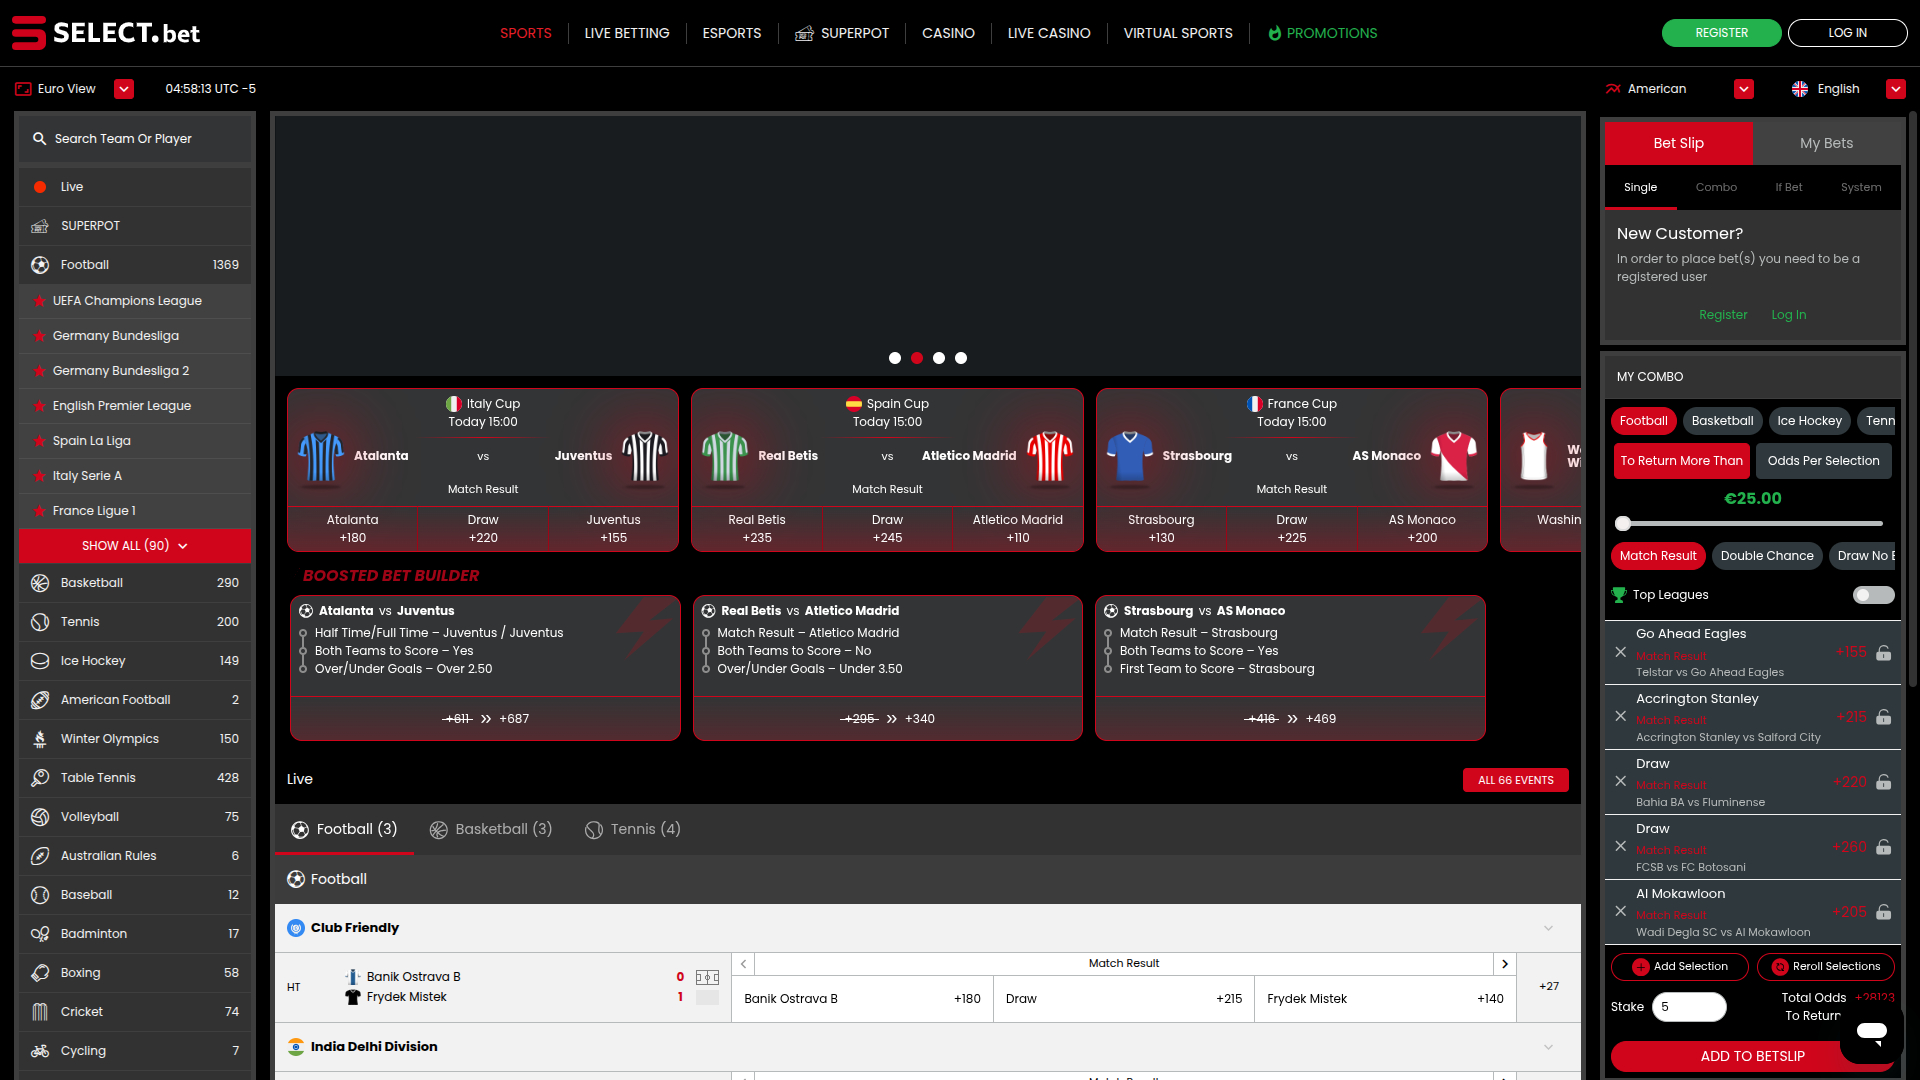Click the Add Selection icon in the betslip
1920x1080 pixels.
point(1640,967)
